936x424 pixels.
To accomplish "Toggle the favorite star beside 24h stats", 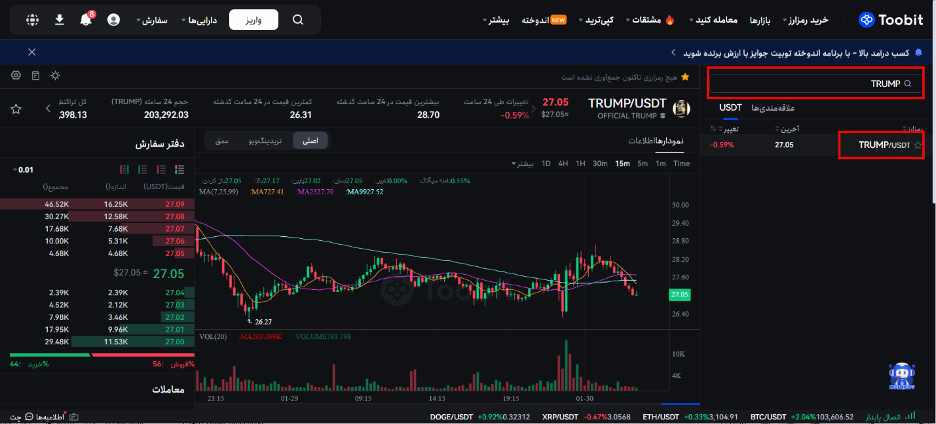I will tap(15, 108).
